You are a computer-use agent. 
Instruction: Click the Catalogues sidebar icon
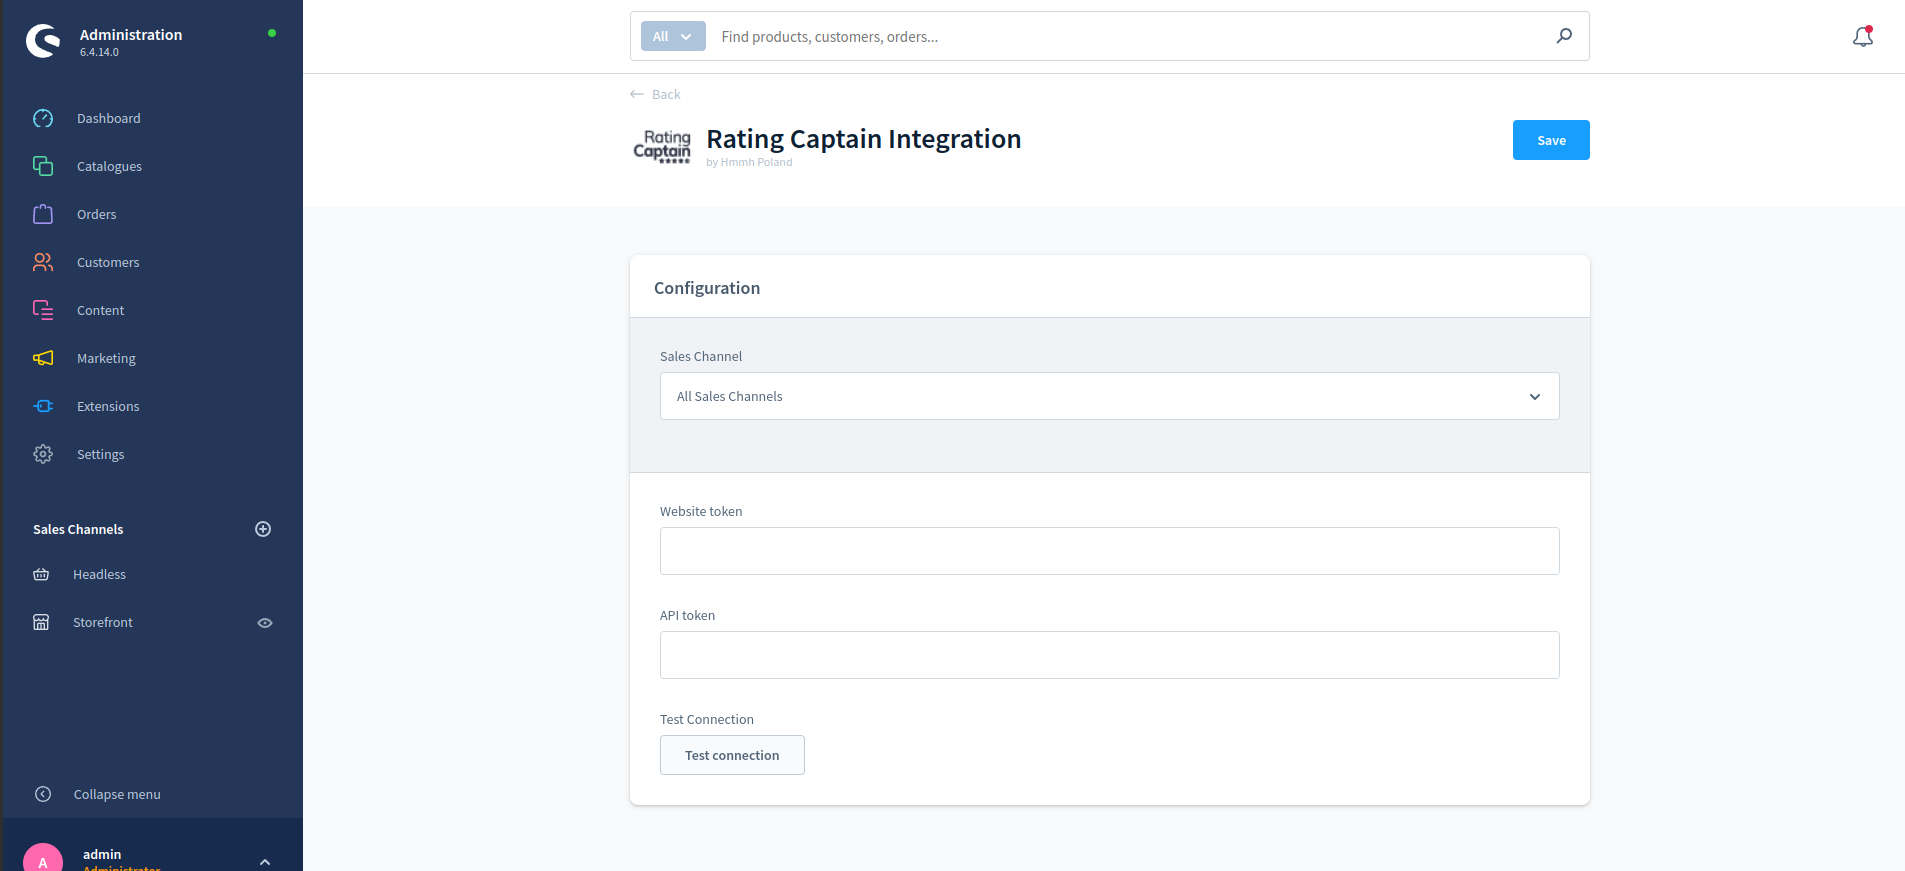coord(43,166)
